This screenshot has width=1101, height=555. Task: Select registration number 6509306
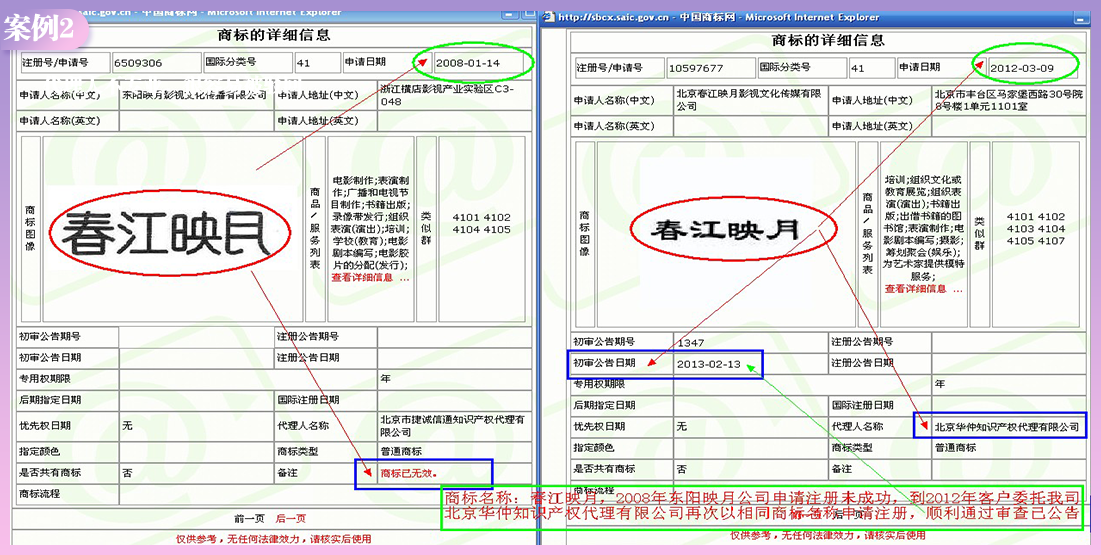[x=138, y=63]
